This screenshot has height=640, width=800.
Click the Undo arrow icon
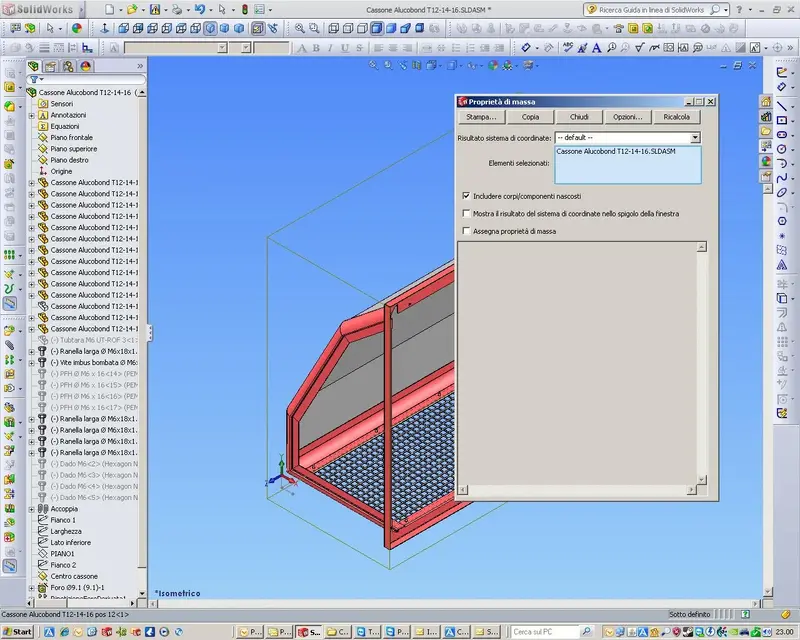tap(199, 9)
